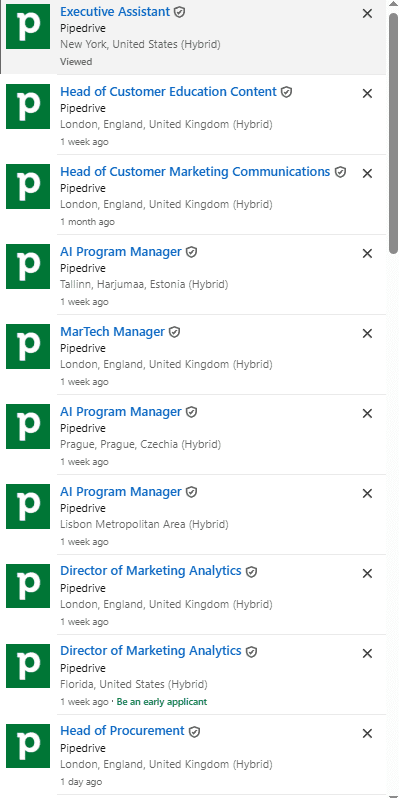Click verified badge next to Head of Procurement
The width and height of the screenshot is (399, 798).
194,732
